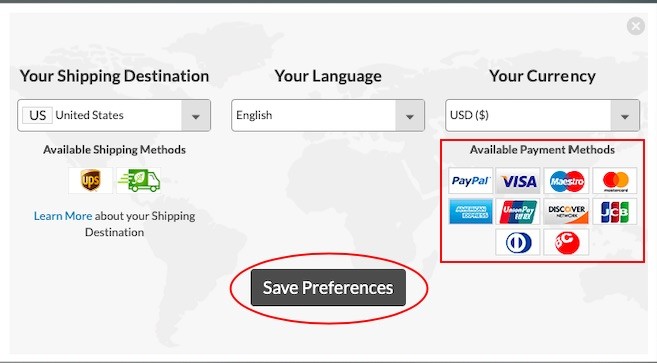The height and width of the screenshot is (363, 657).
Task: Open the USD ($) currency dropdown
Action: pos(542,115)
